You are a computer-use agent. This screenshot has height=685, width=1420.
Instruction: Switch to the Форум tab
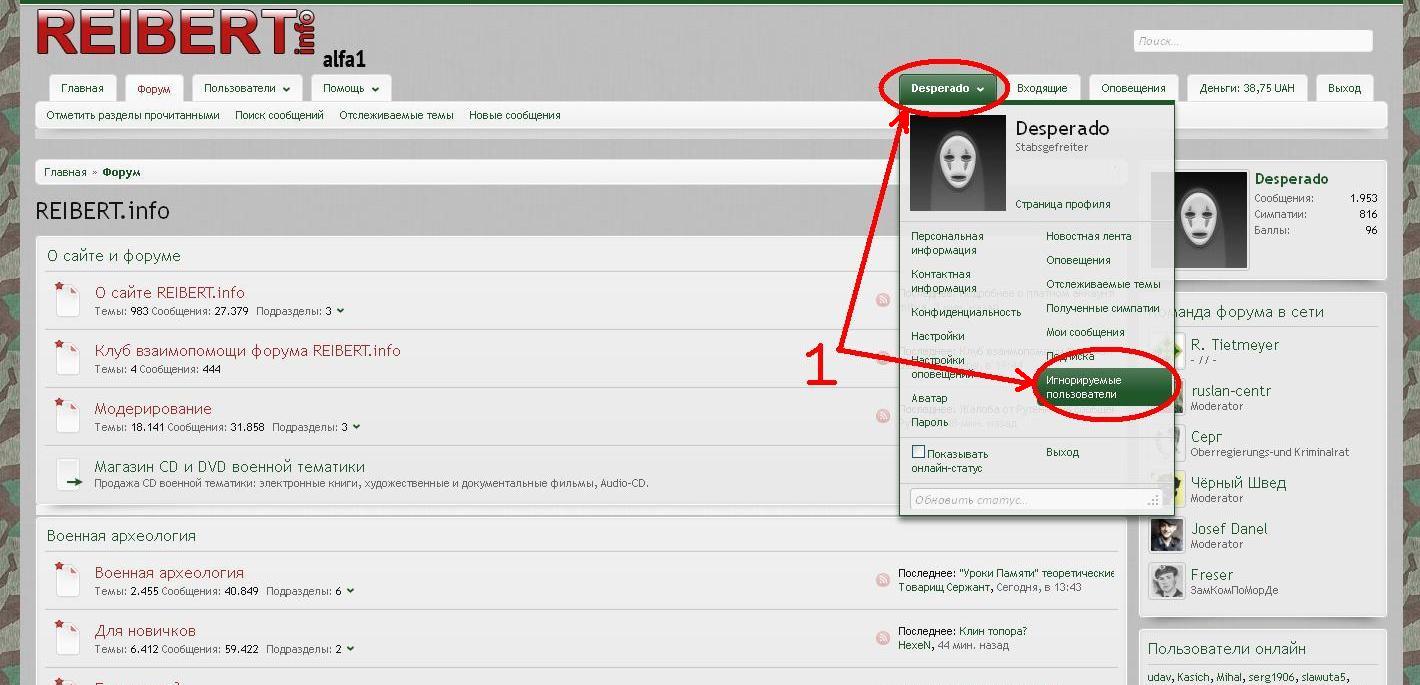(154, 88)
